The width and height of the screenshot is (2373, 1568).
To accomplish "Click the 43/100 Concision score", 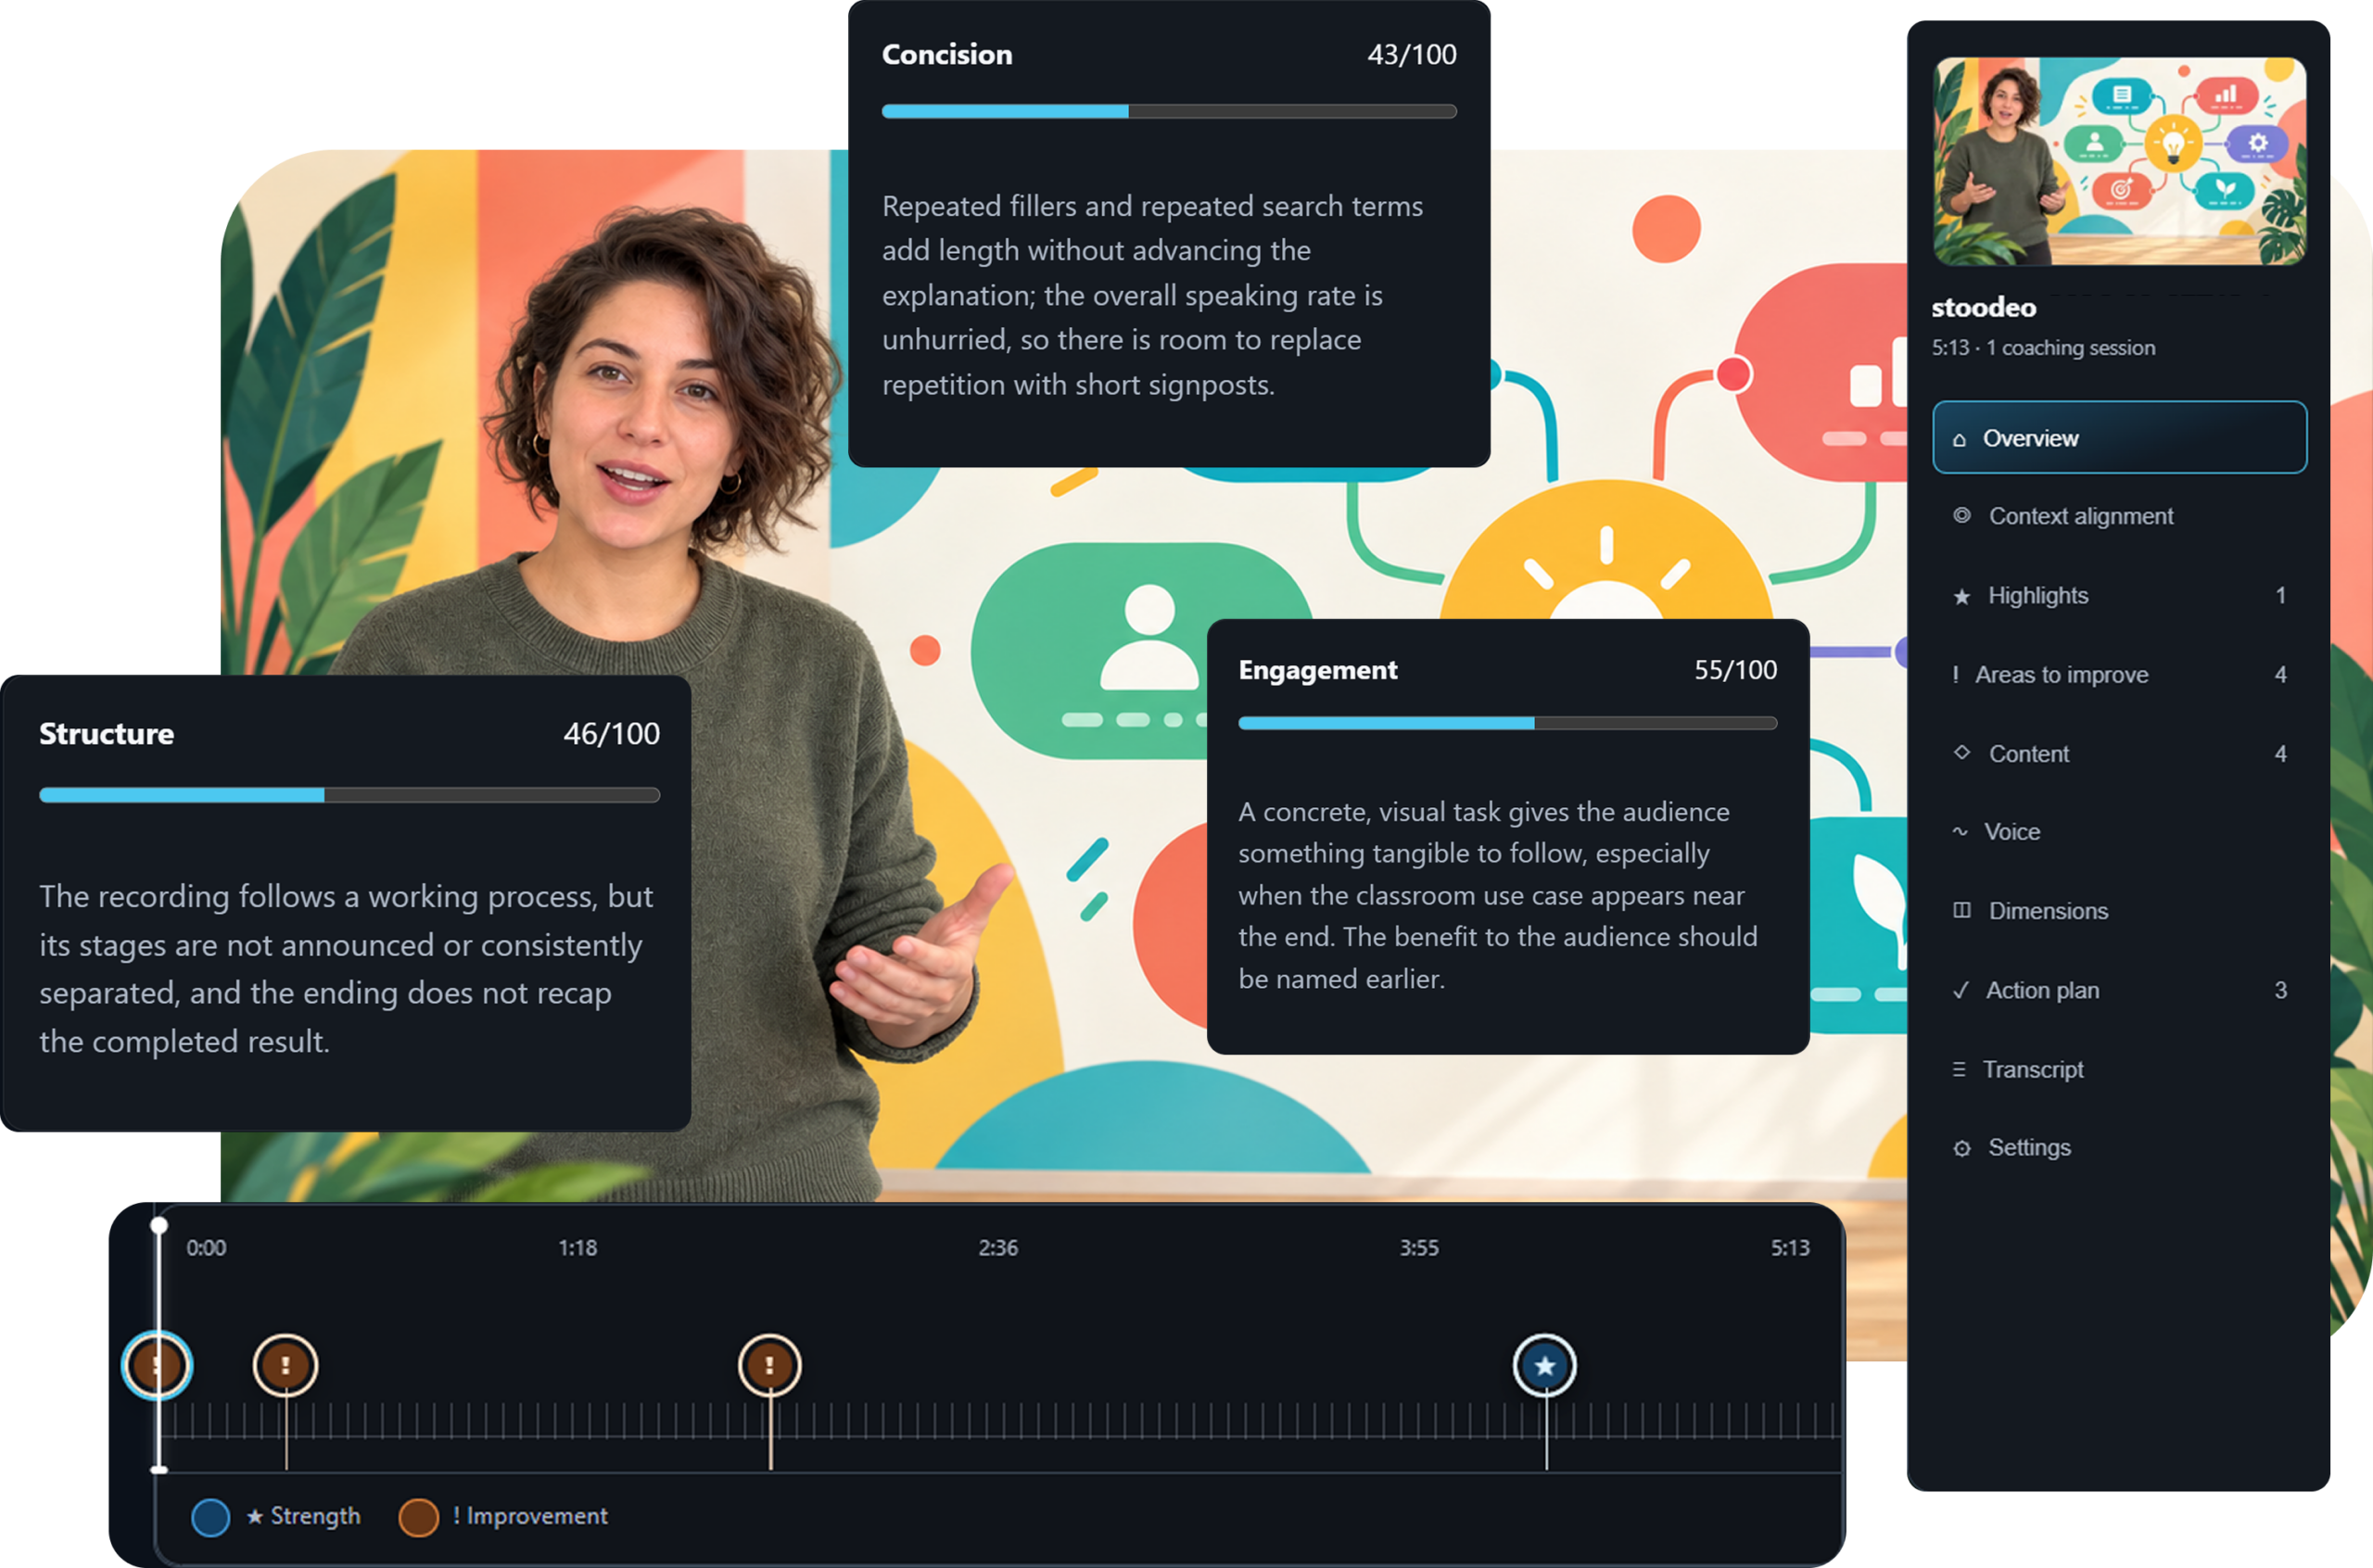I will [x=1412, y=54].
